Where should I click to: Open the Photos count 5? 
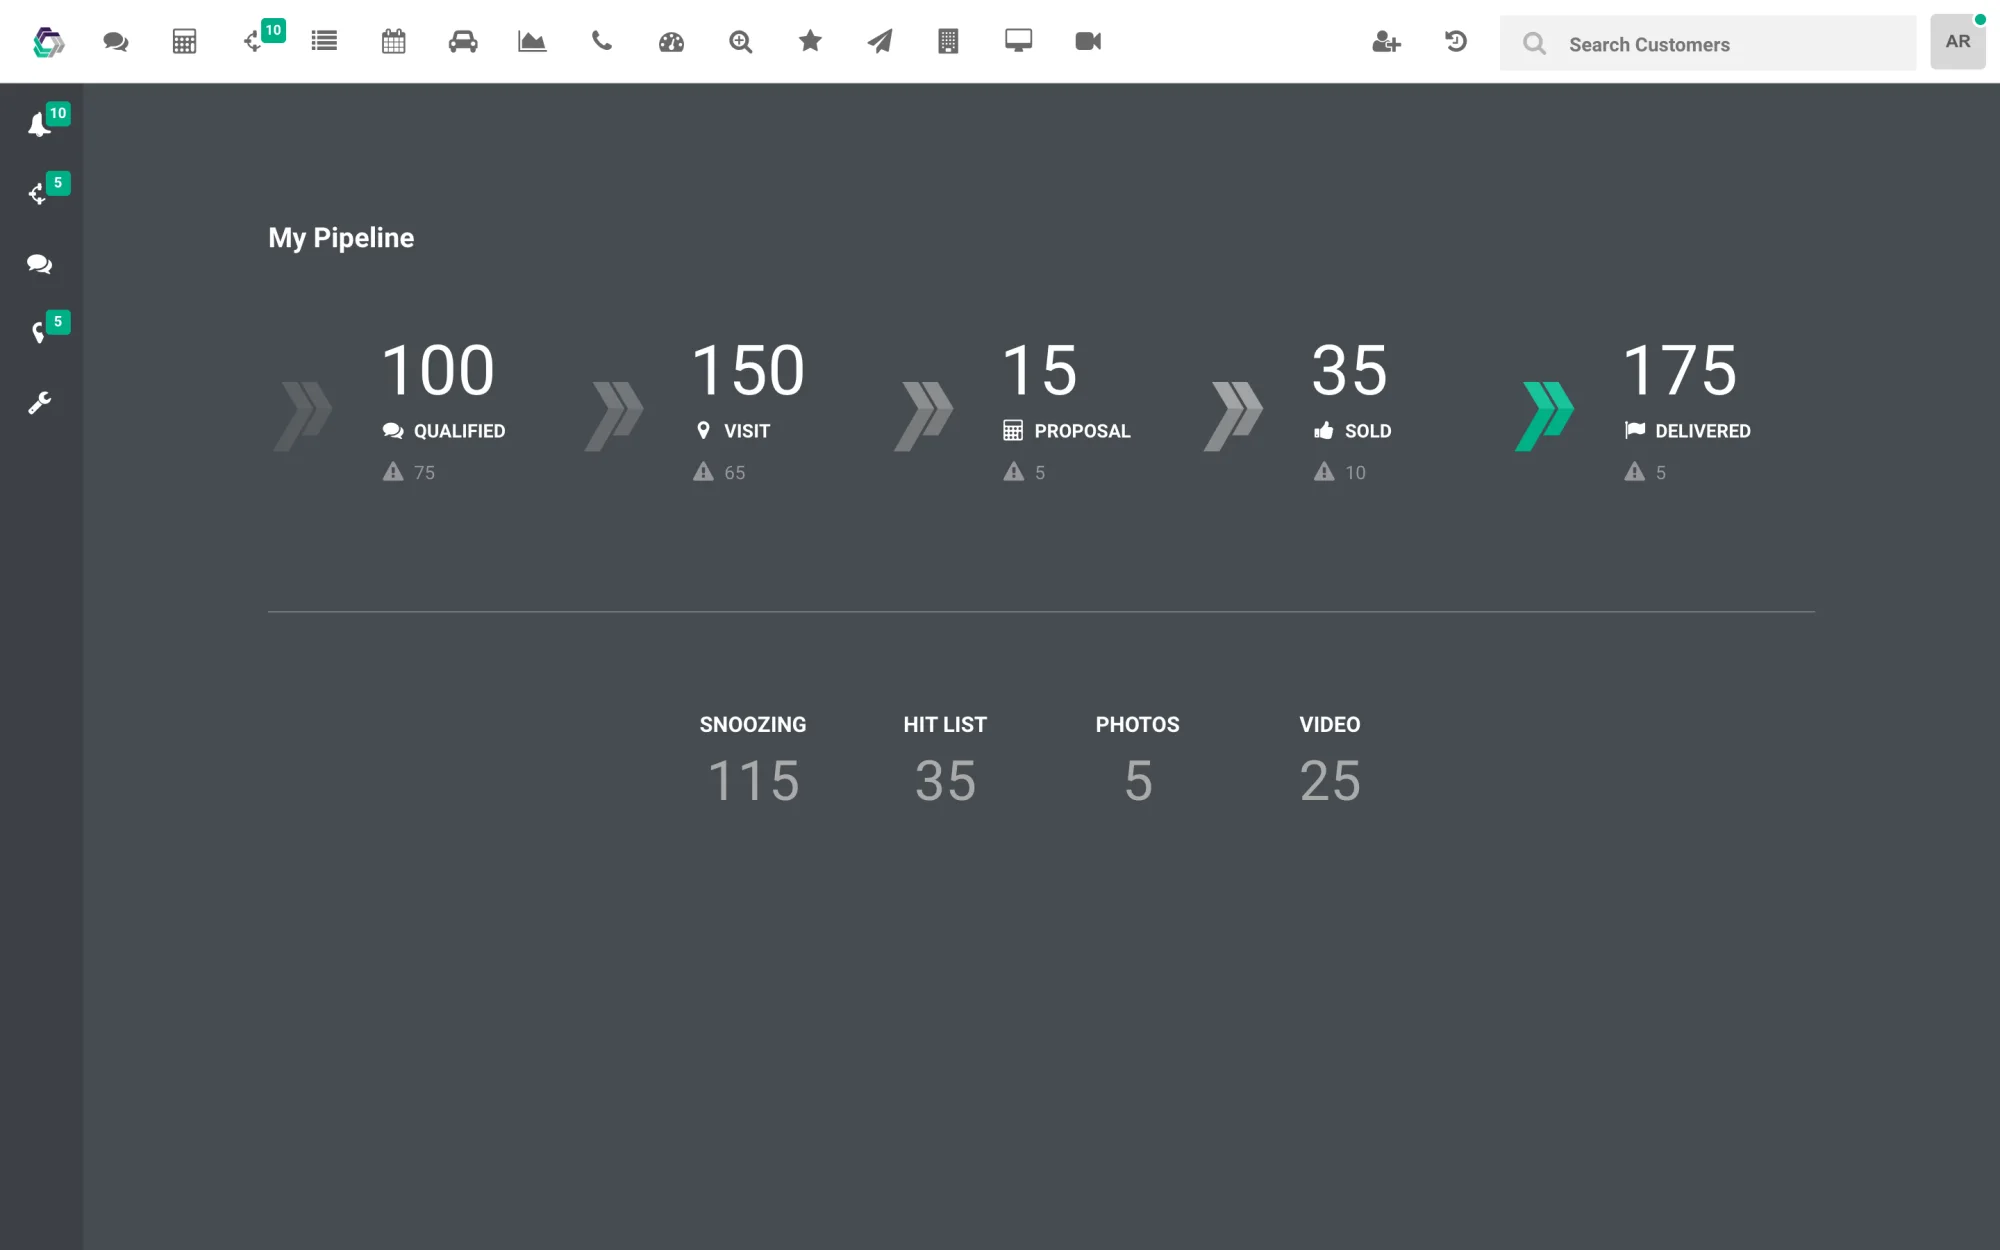(x=1138, y=780)
